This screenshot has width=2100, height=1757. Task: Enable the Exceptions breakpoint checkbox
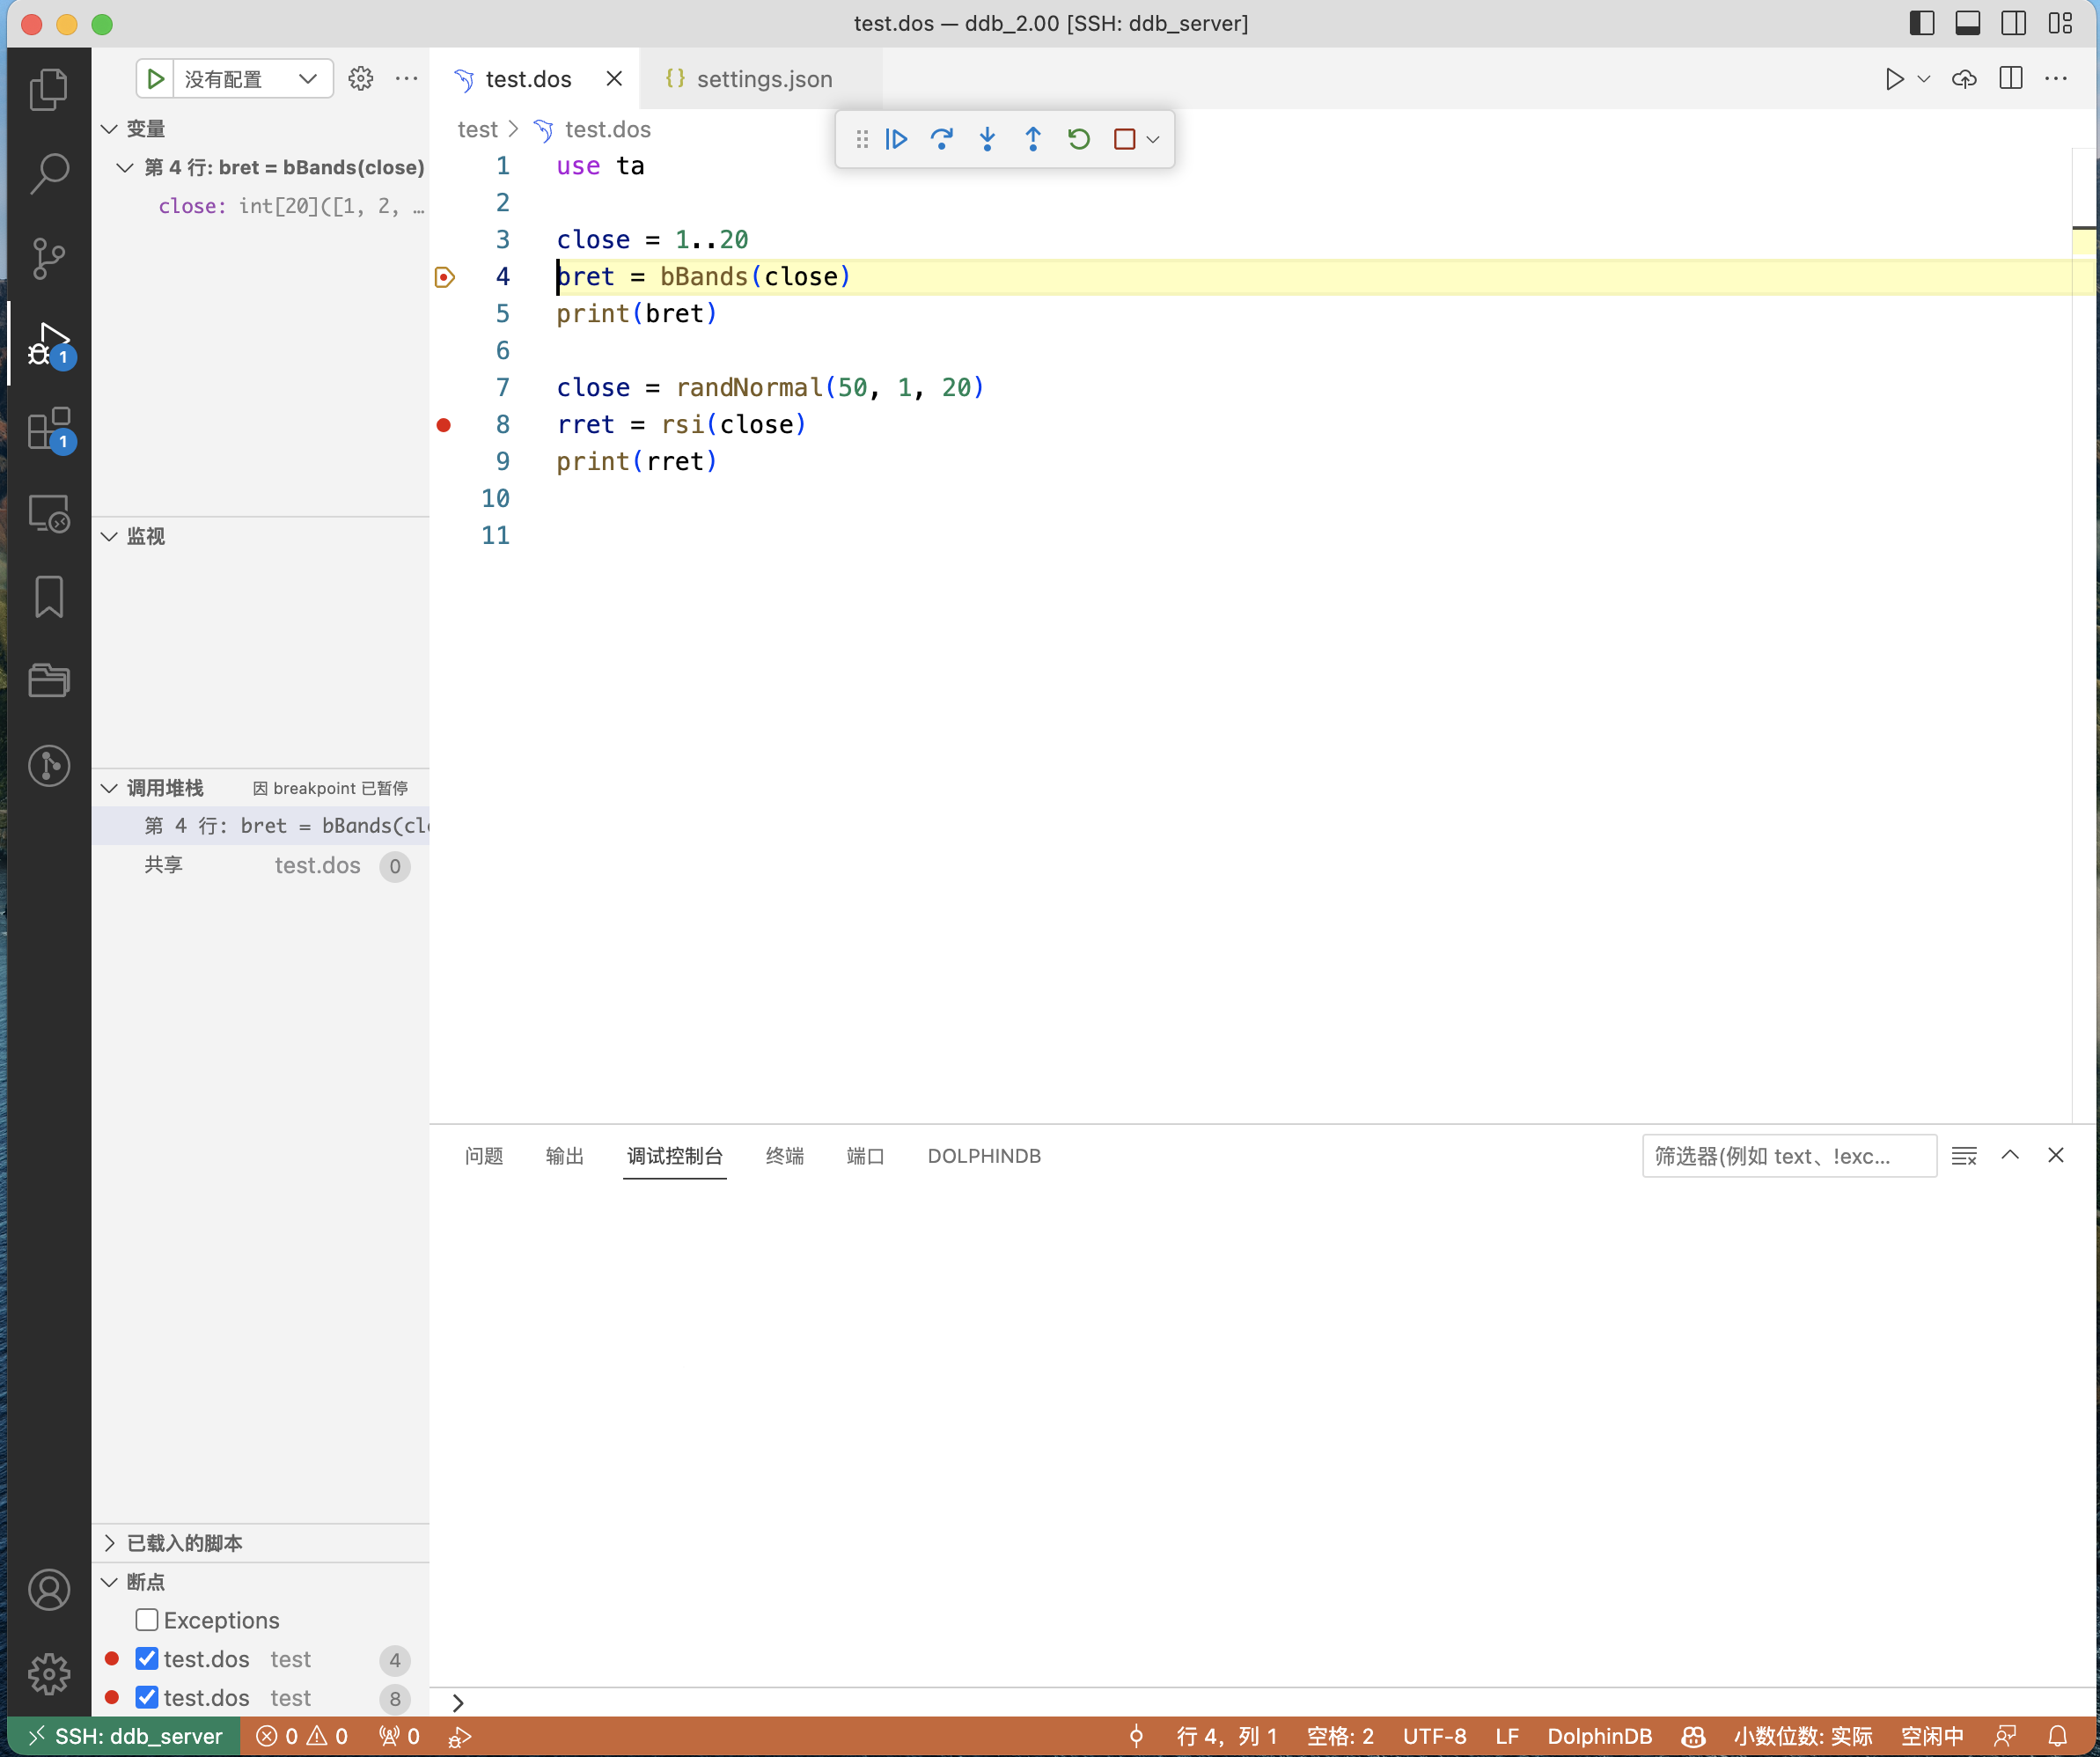click(x=147, y=1619)
